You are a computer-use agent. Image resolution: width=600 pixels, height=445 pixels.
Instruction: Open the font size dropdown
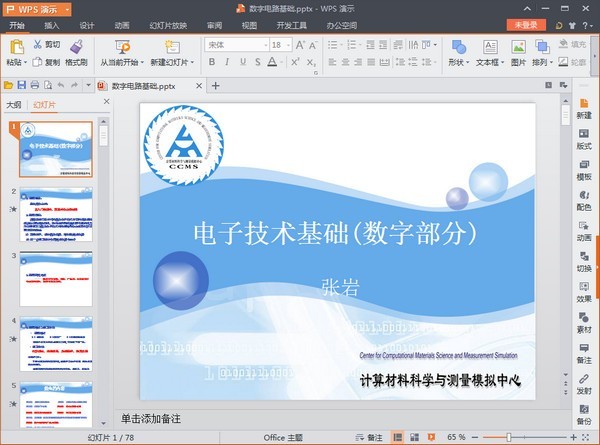point(289,45)
